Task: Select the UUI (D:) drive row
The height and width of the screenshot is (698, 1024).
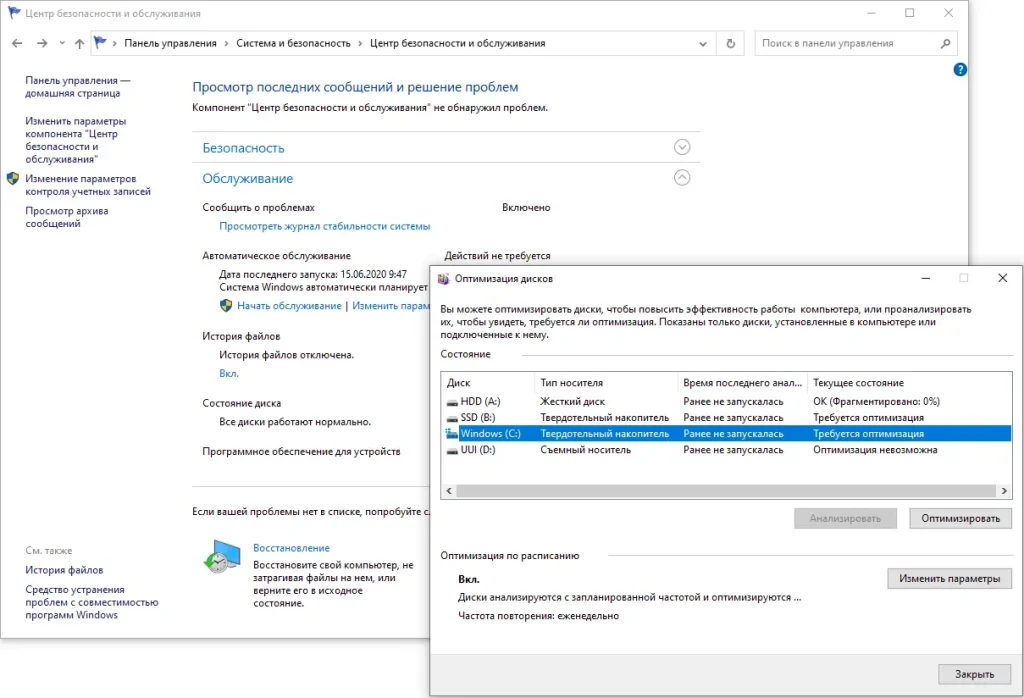Action: point(726,450)
